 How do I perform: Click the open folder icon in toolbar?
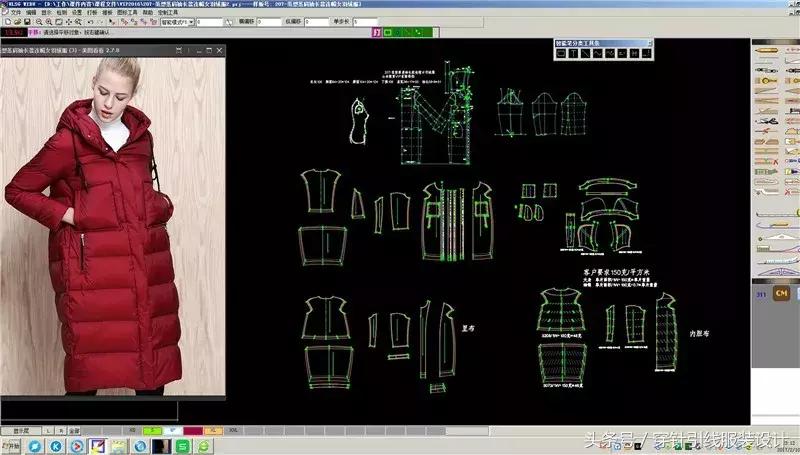point(15,22)
